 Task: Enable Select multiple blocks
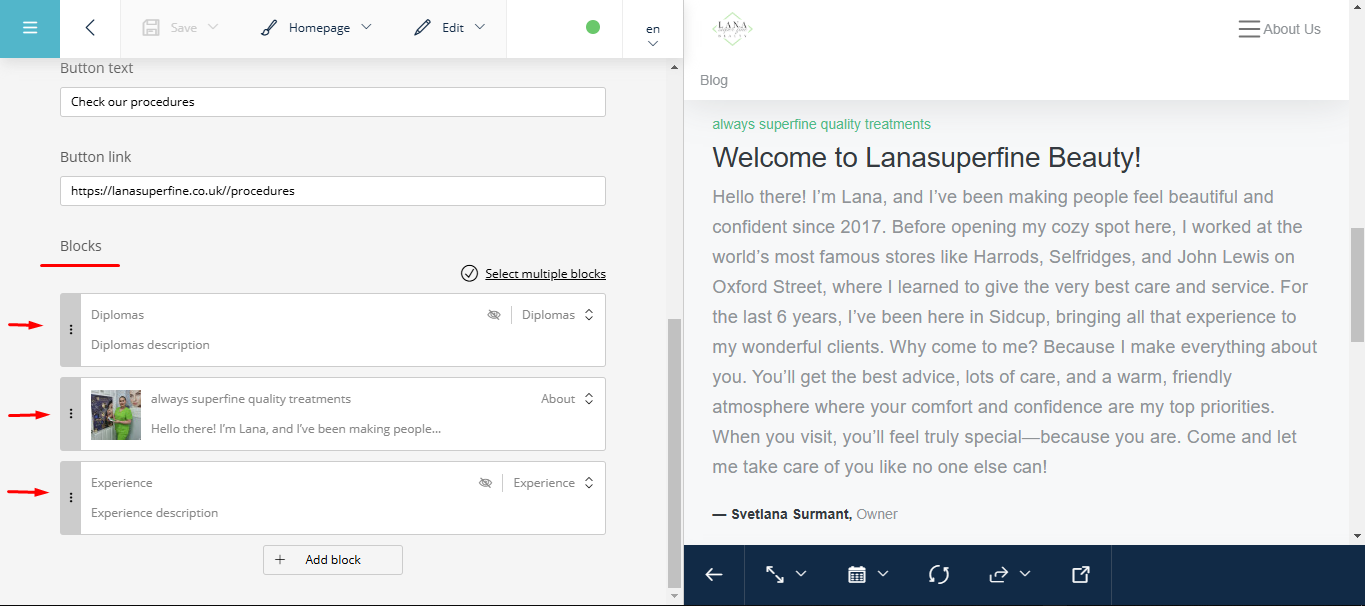pyautogui.click(x=544, y=274)
